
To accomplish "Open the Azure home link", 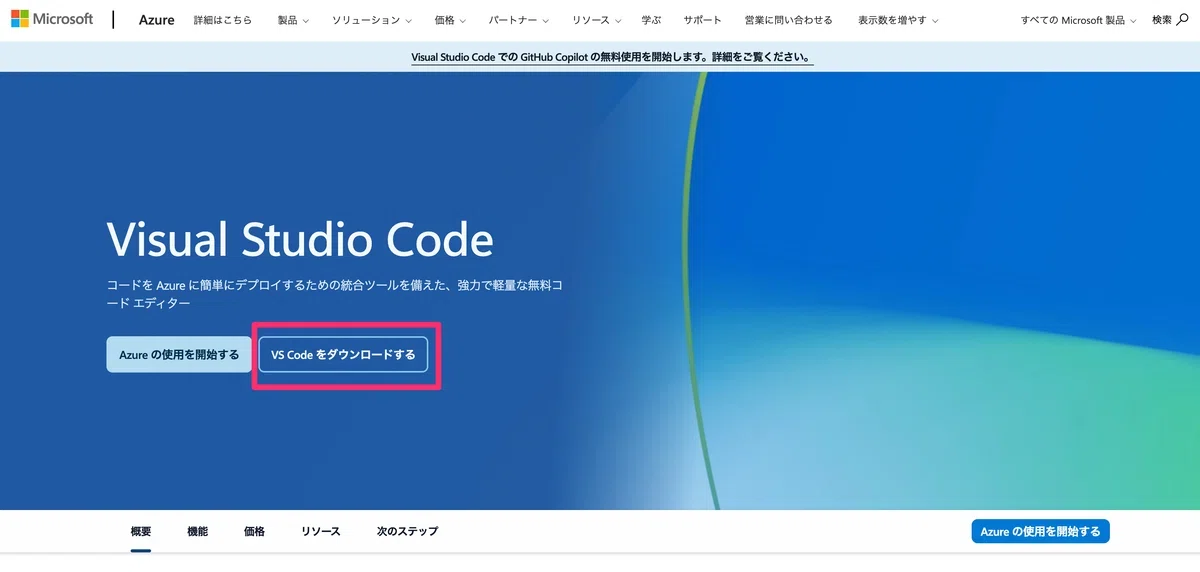I will [156, 20].
